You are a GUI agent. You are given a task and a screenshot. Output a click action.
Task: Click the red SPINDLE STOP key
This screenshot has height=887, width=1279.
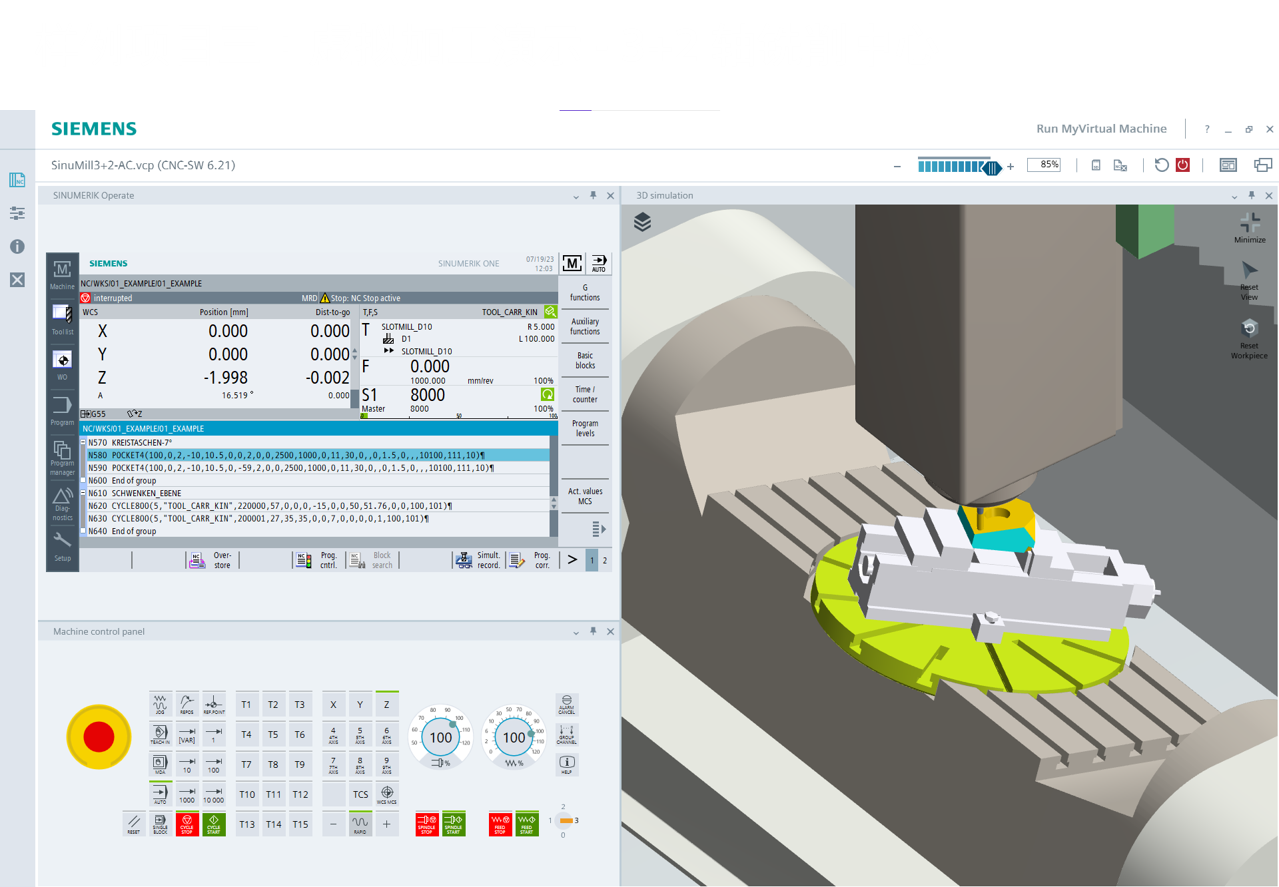427,824
